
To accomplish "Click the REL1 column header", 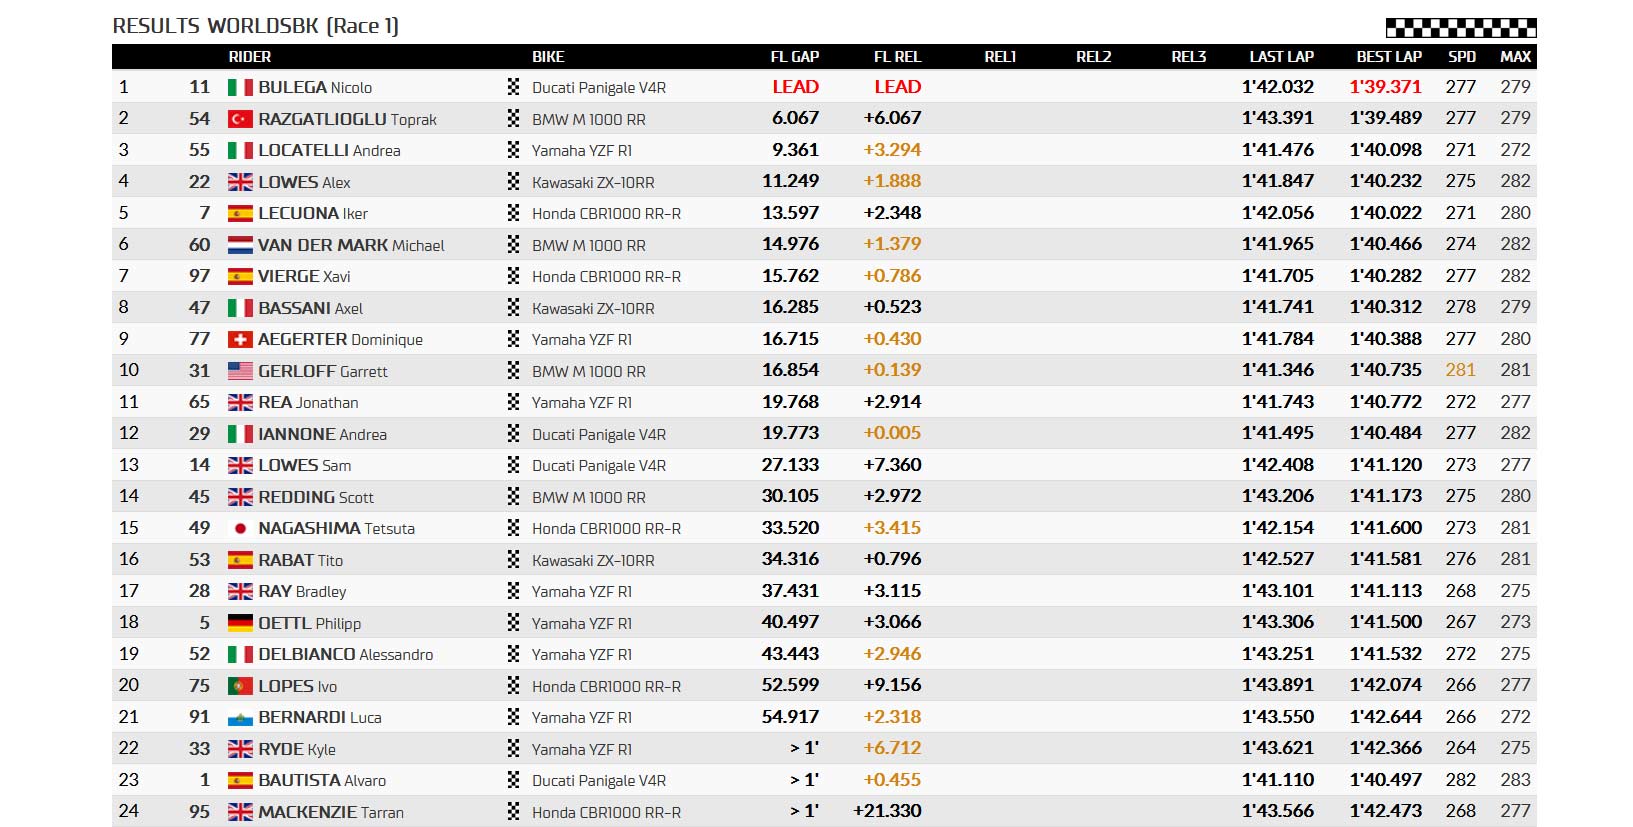I will [x=1000, y=57].
